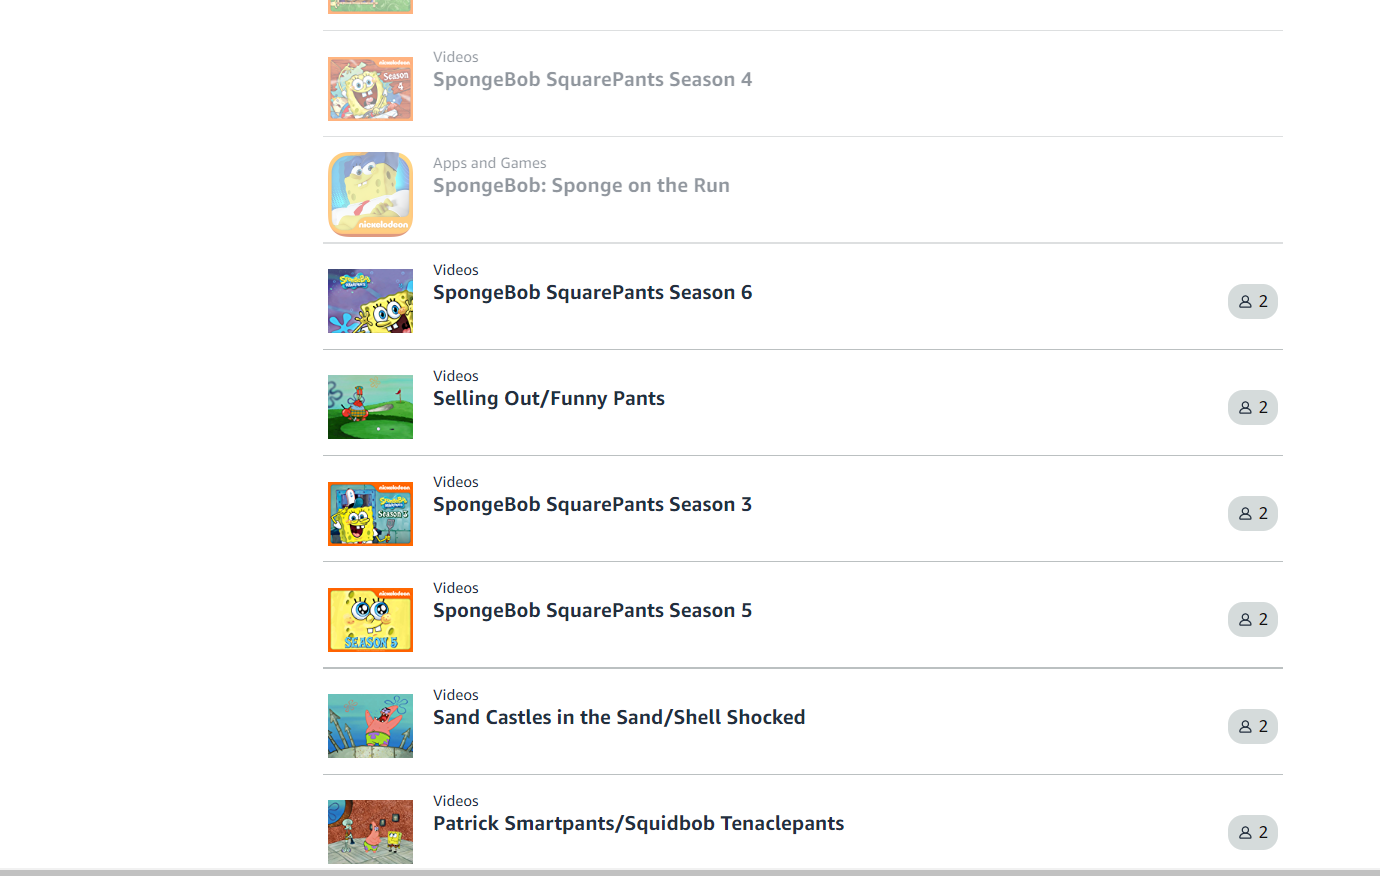Open SpongeBob SquarePants Season 4 thumbnail
The width and height of the screenshot is (1380, 876).
[370, 89]
